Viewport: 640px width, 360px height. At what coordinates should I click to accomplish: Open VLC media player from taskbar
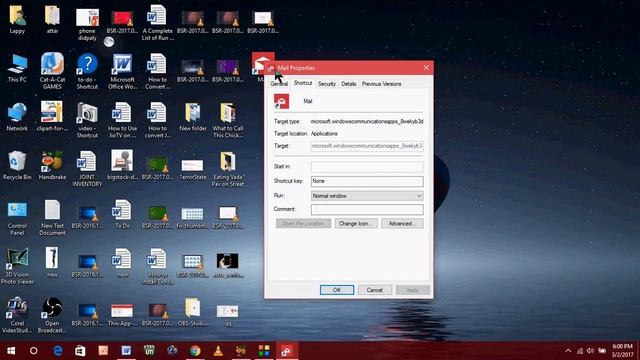pyautogui.click(x=218, y=351)
